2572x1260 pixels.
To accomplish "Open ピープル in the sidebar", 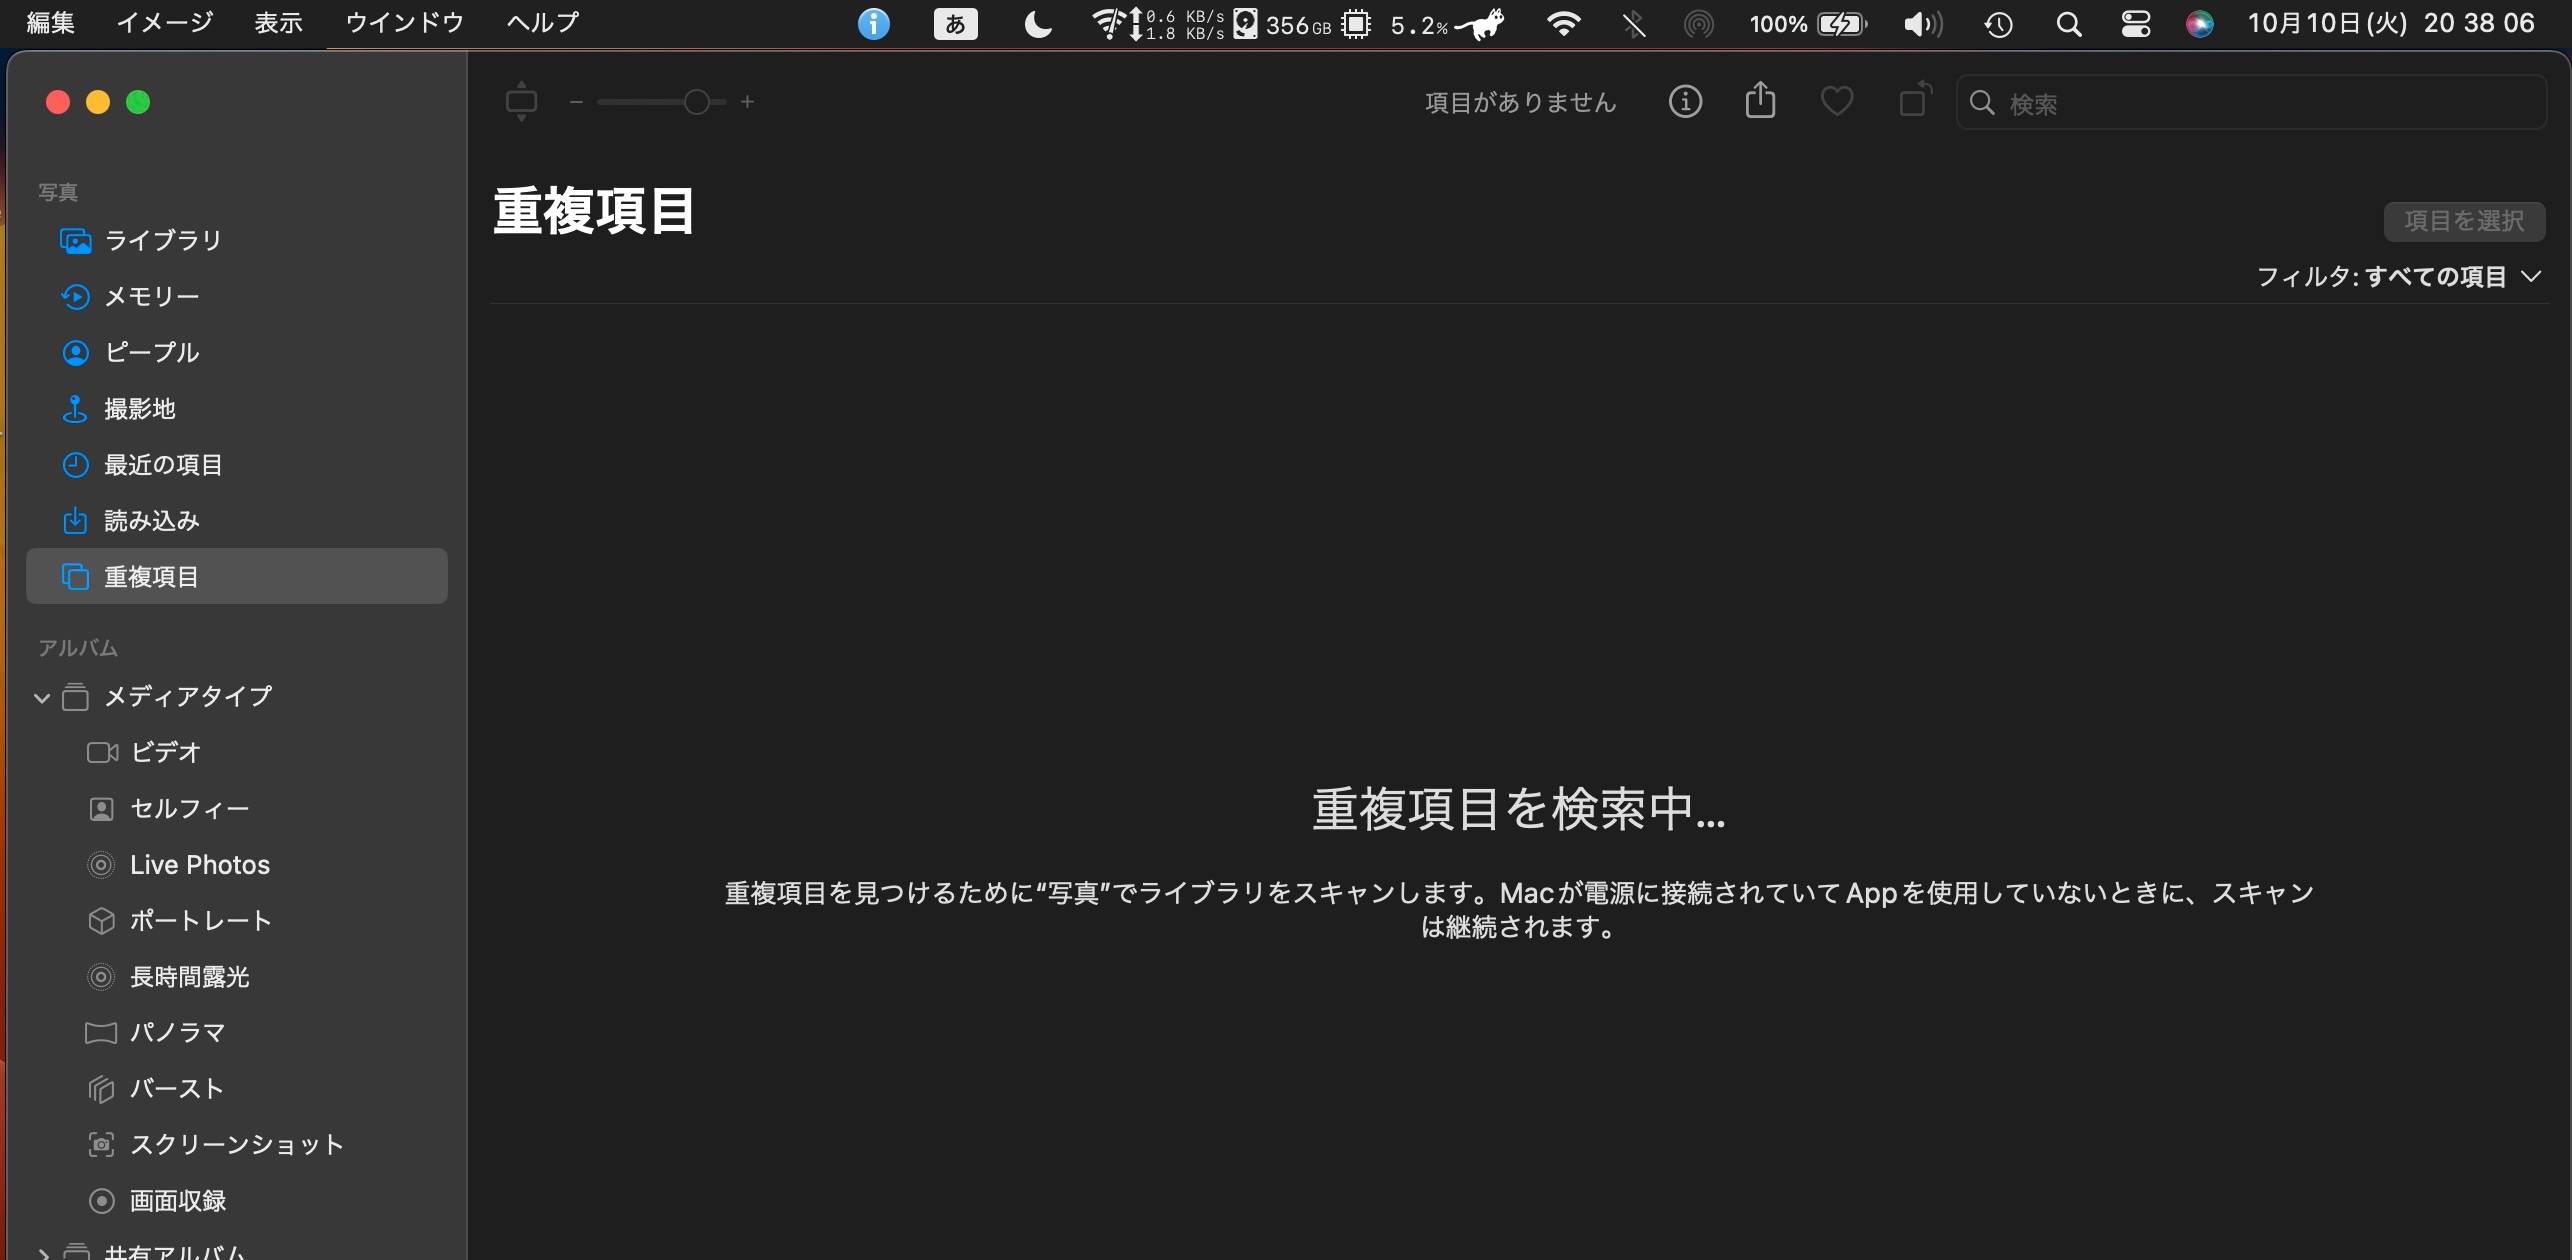I will click(x=151, y=353).
